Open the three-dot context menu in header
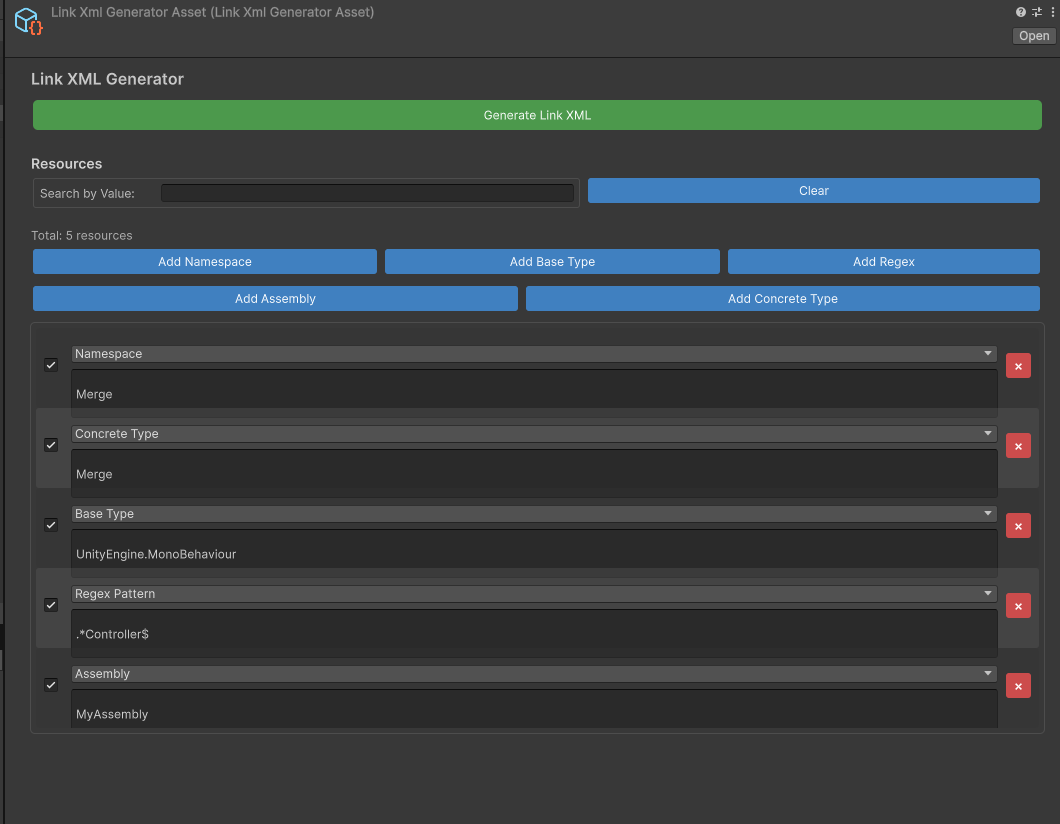The image size is (1060, 824). click(1053, 12)
